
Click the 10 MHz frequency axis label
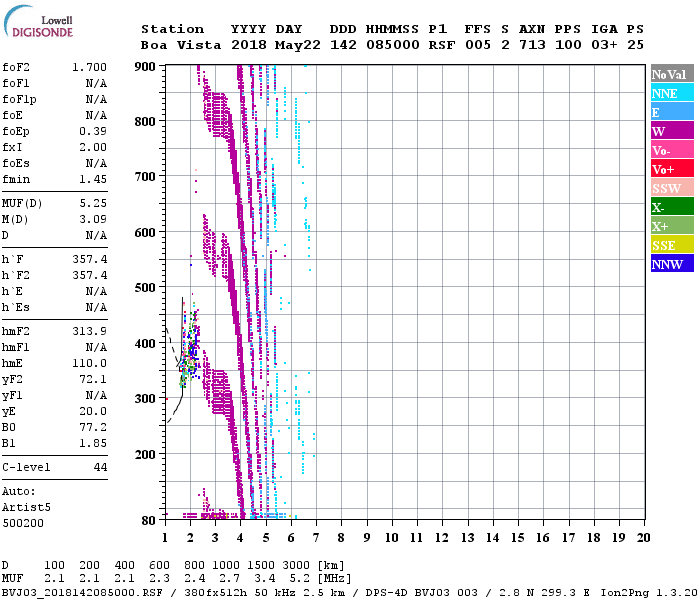tap(392, 538)
